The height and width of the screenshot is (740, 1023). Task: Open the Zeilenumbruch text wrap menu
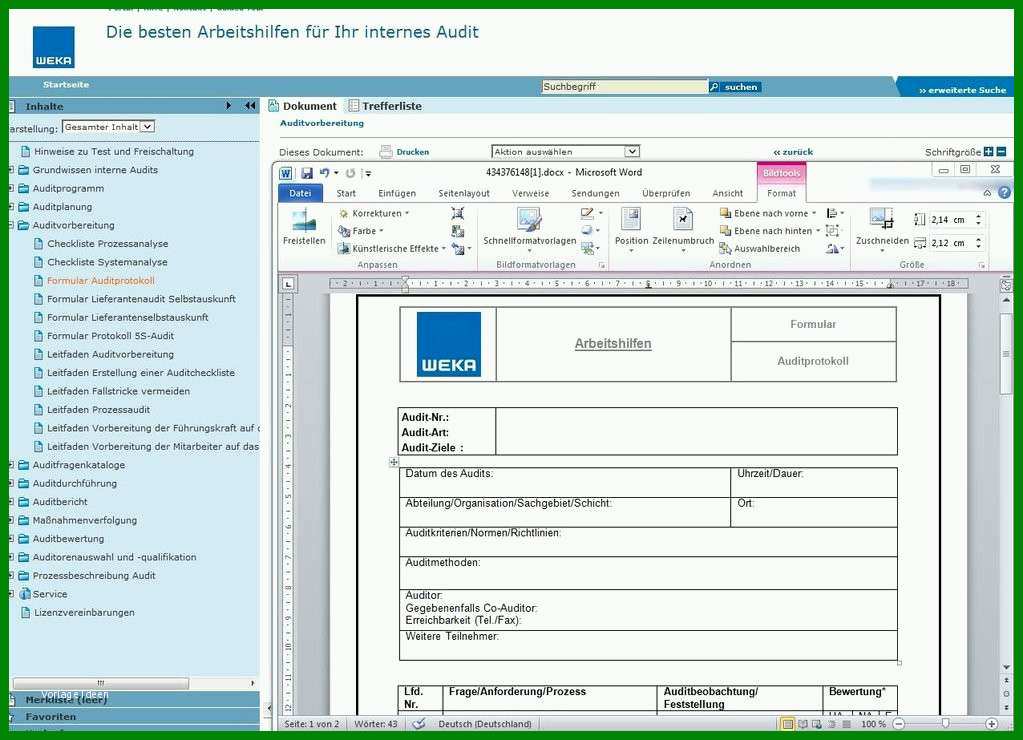click(683, 229)
